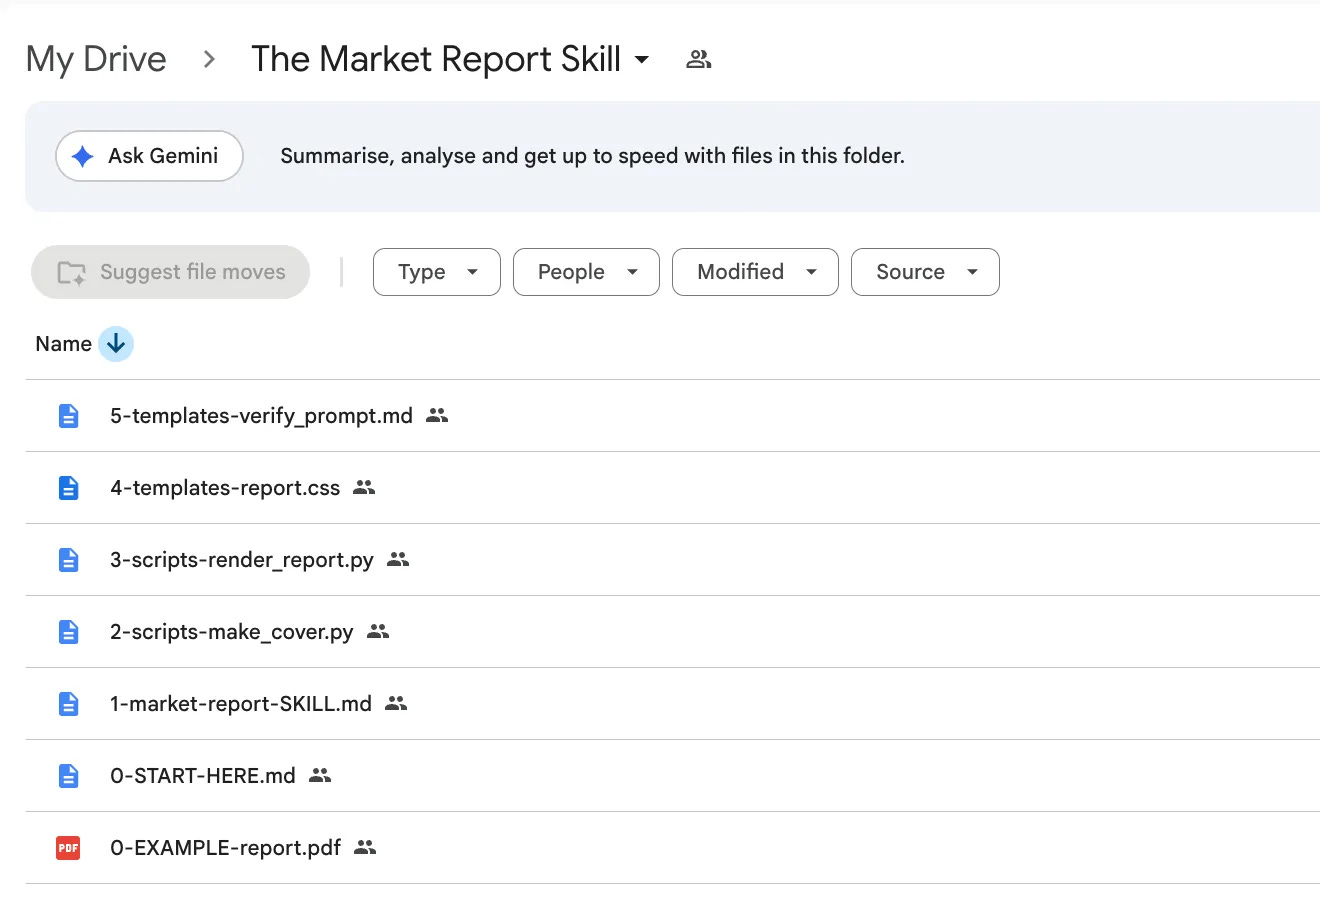Screen dimensions: 1320x918
Task: Reverse sort order with the Name arrow
Action: [116, 344]
